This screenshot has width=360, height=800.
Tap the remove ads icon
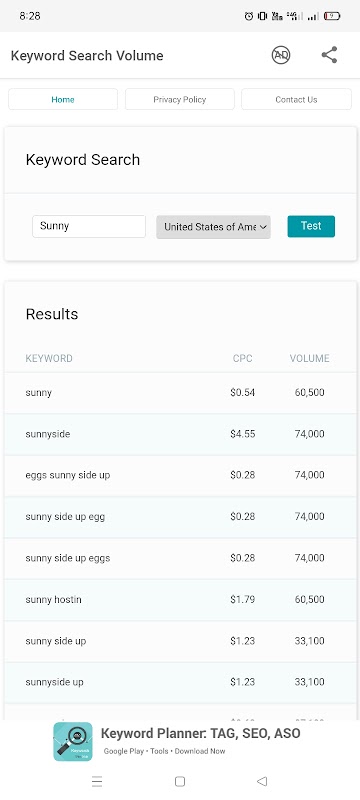280,55
